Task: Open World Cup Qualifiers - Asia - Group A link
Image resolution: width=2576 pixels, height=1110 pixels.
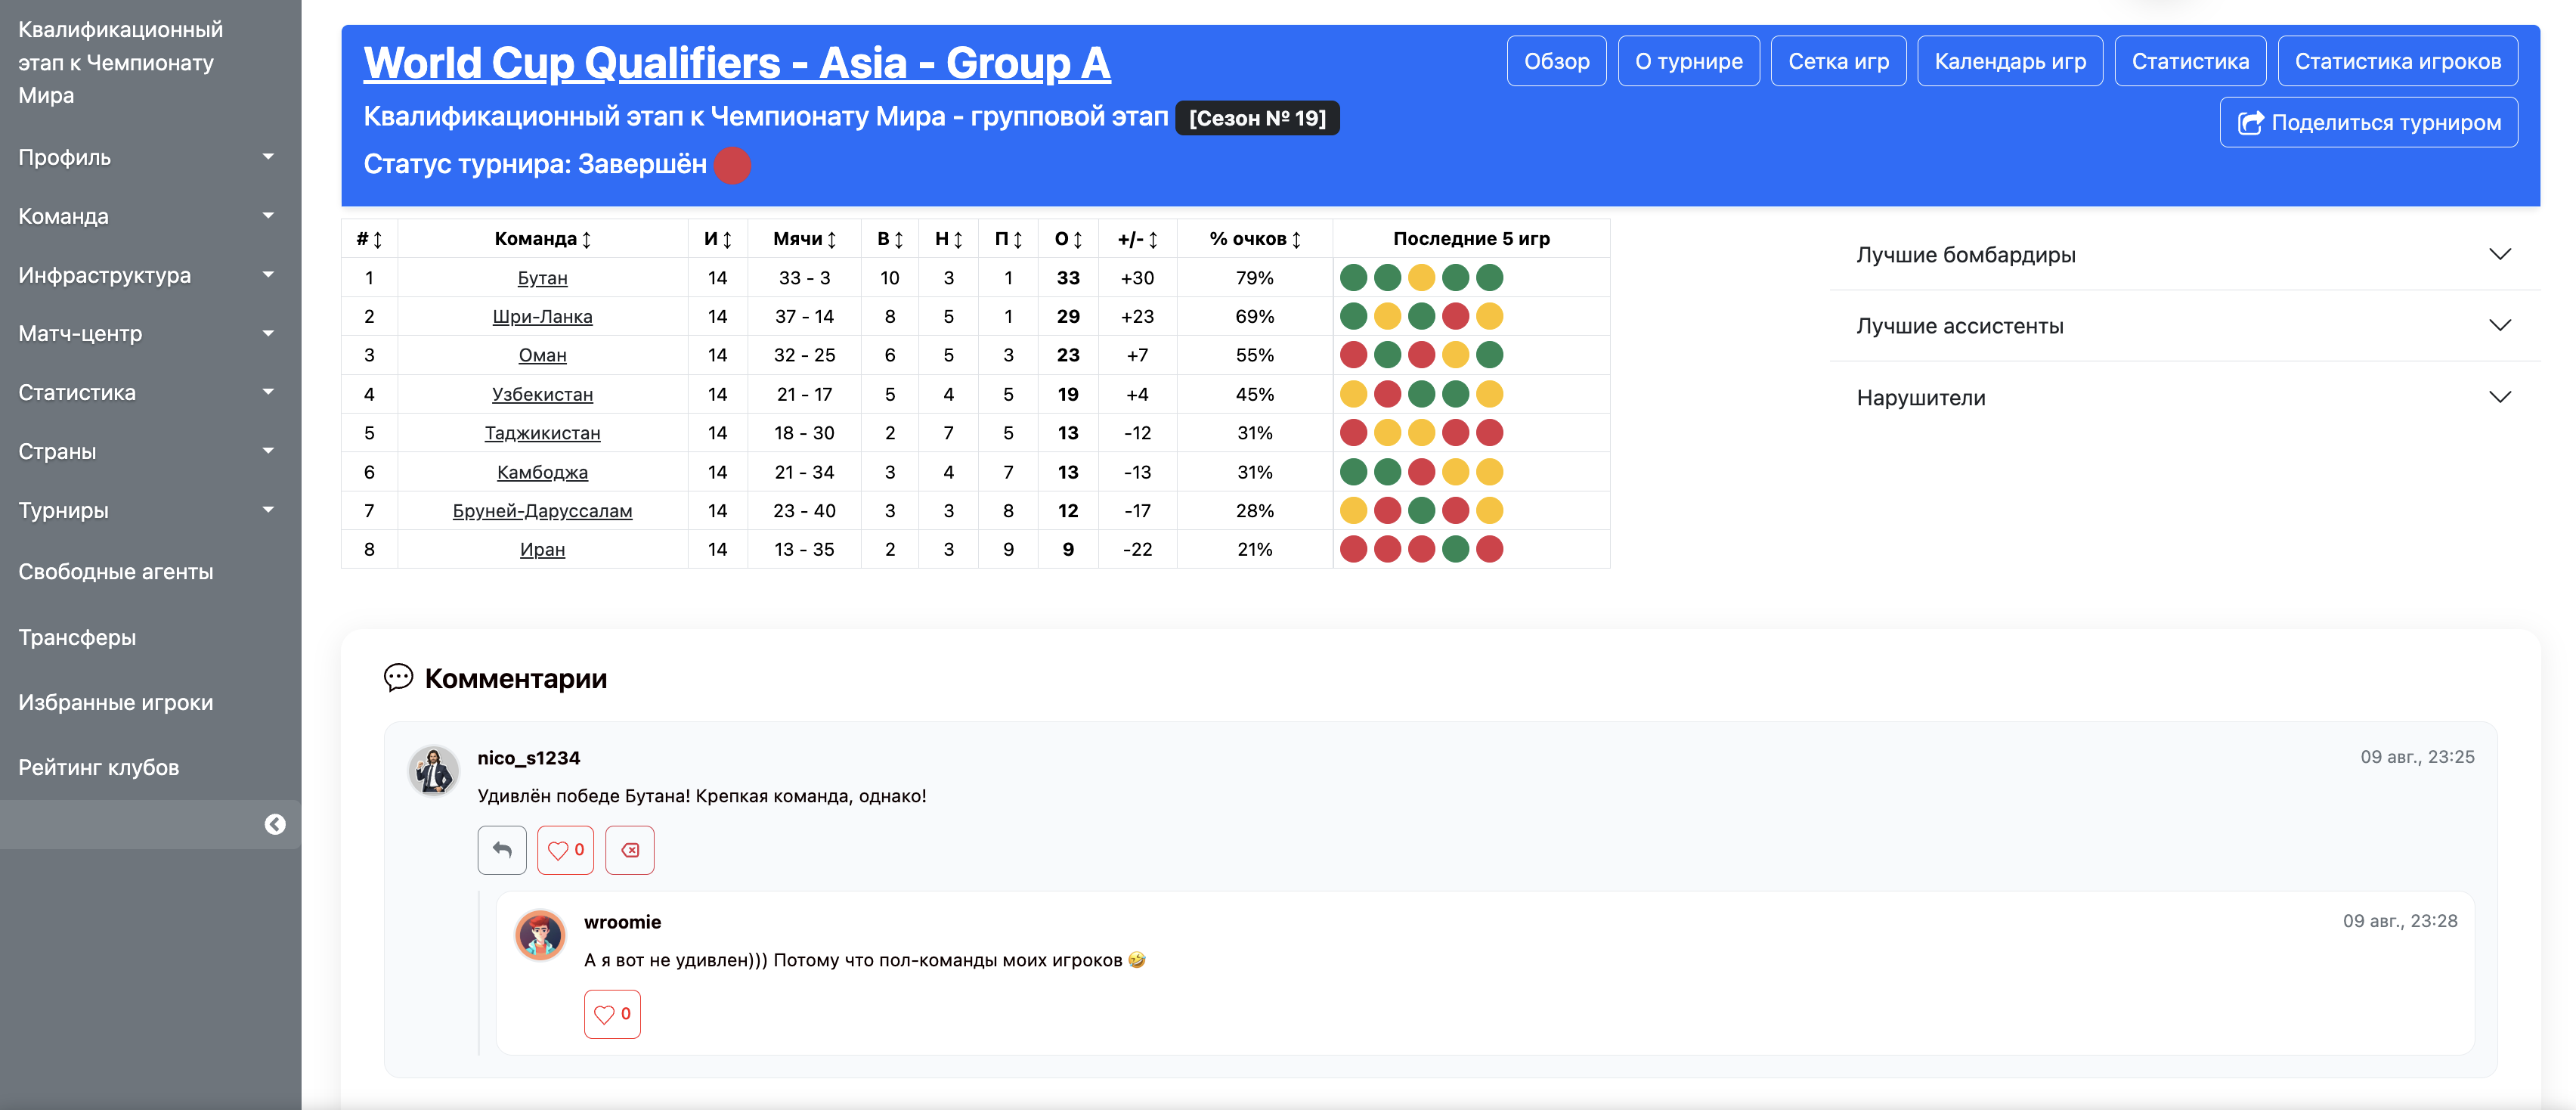Action: (x=737, y=63)
